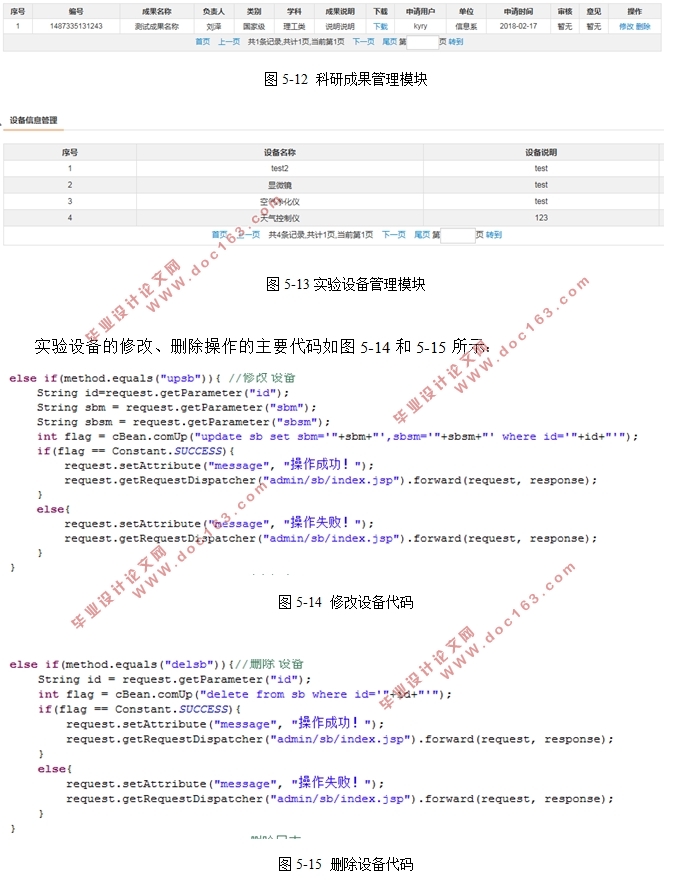Image resolution: width=674 pixels, height=887 pixels.
Task: Click the 设备说明 column header
Action: point(541,152)
